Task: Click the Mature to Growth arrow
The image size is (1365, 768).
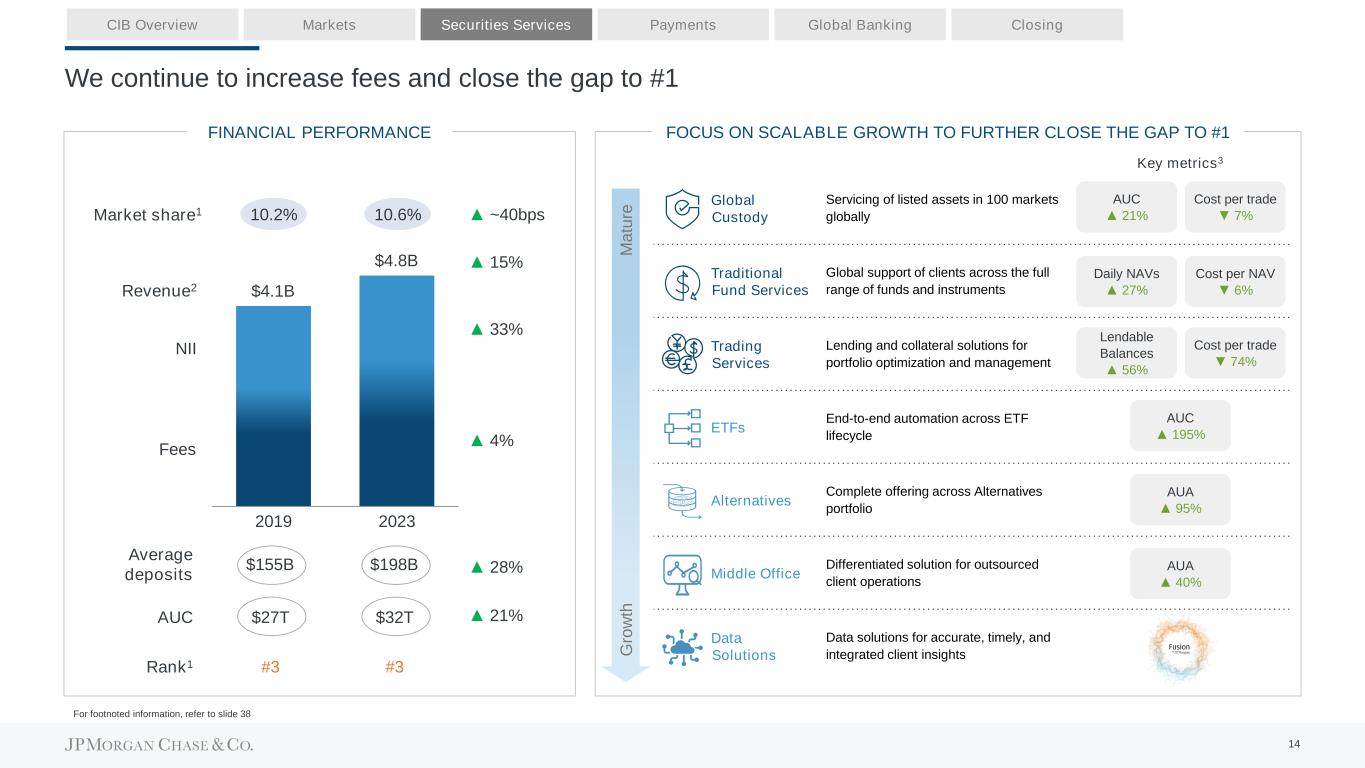Action: tap(625, 430)
